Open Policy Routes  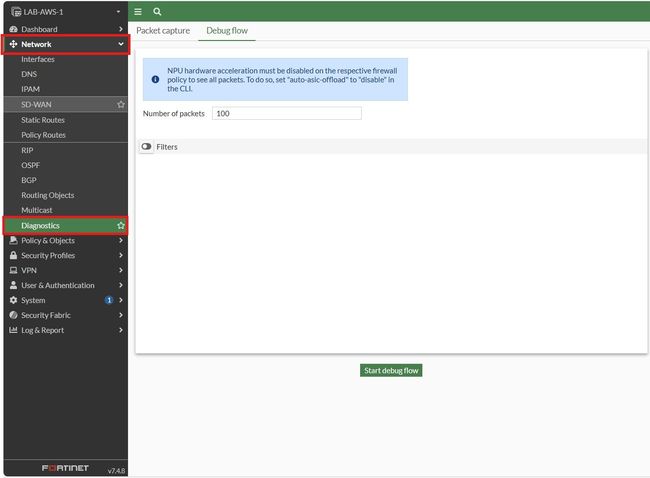click(x=43, y=135)
